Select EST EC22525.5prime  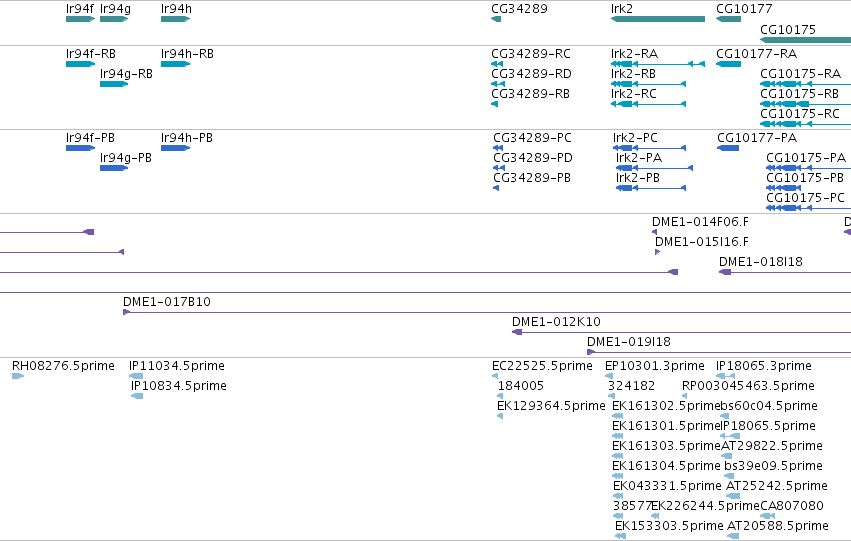[x=542, y=366]
